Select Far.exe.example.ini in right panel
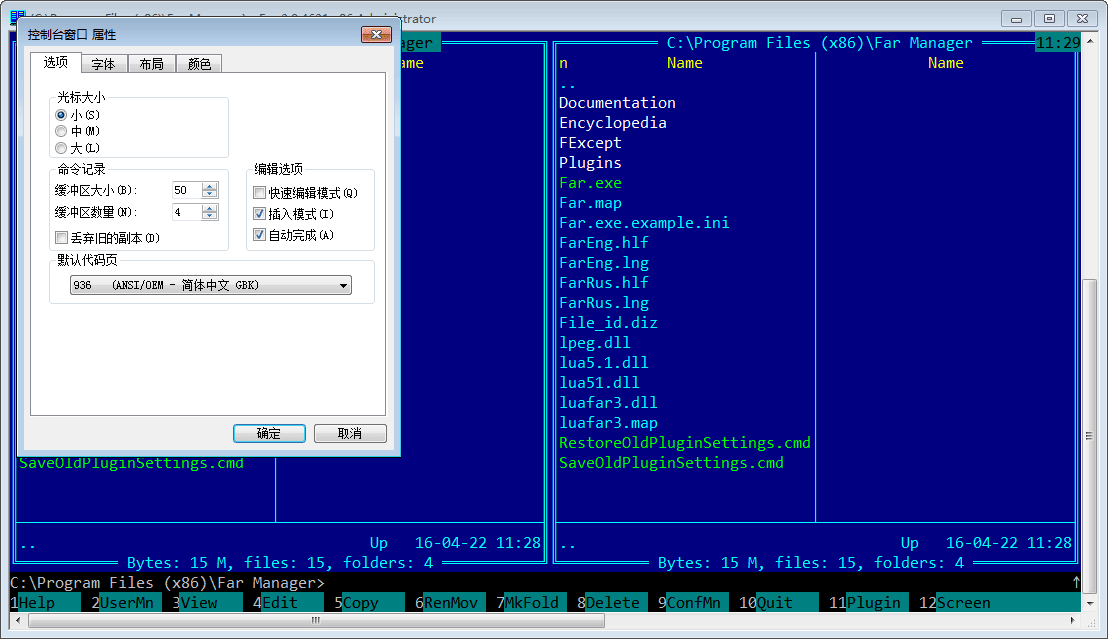The image size is (1108, 639). coord(644,223)
